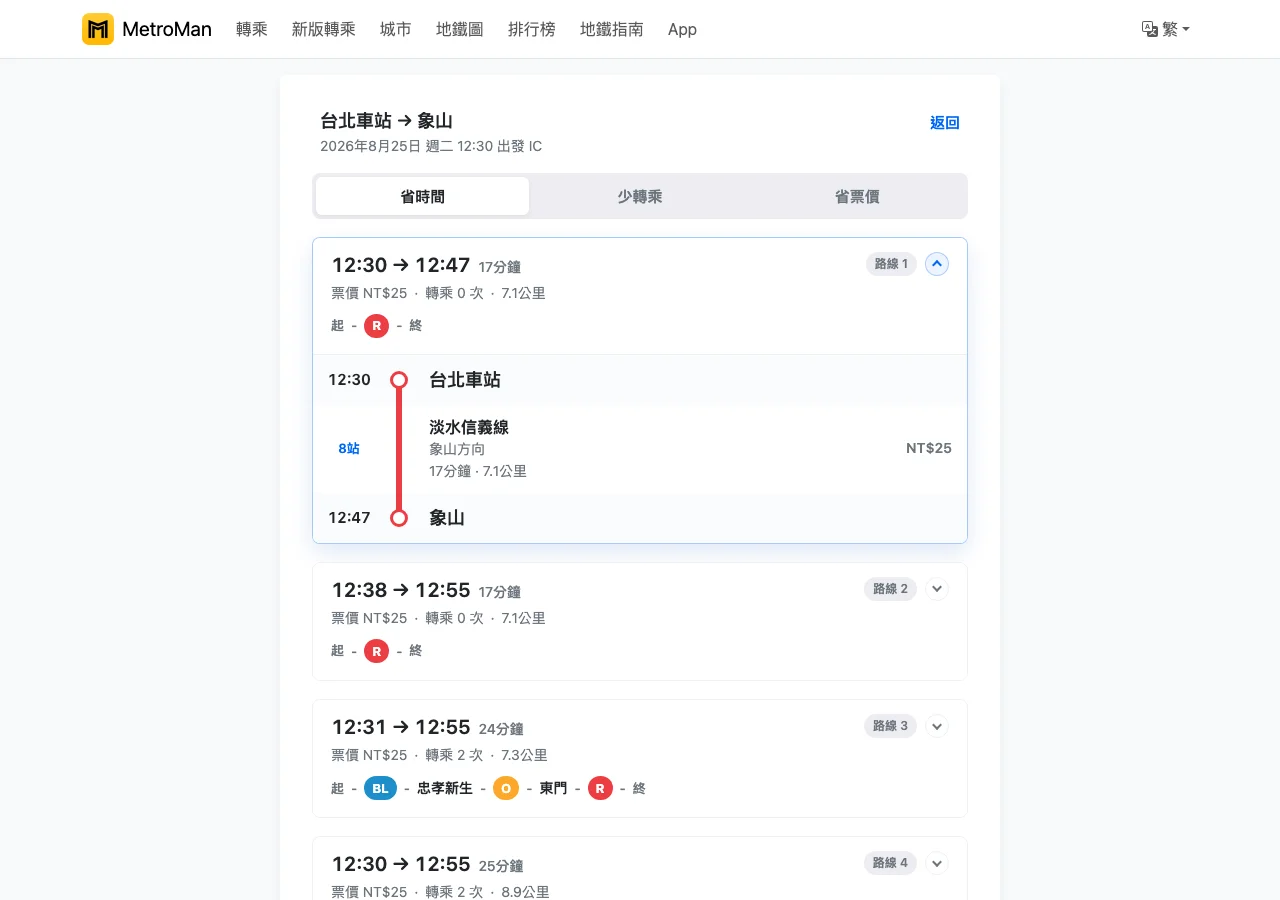Collapse 路線 1 with the chevron
The height and width of the screenshot is (900, 1280).
[x=937, y=264]
